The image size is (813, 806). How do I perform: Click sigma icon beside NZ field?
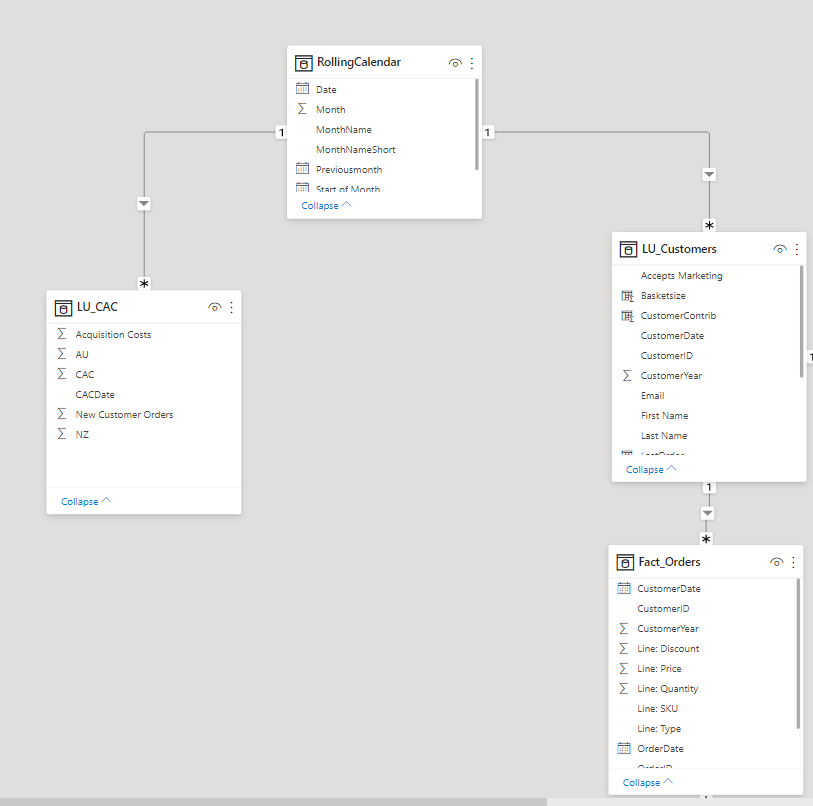62,434
